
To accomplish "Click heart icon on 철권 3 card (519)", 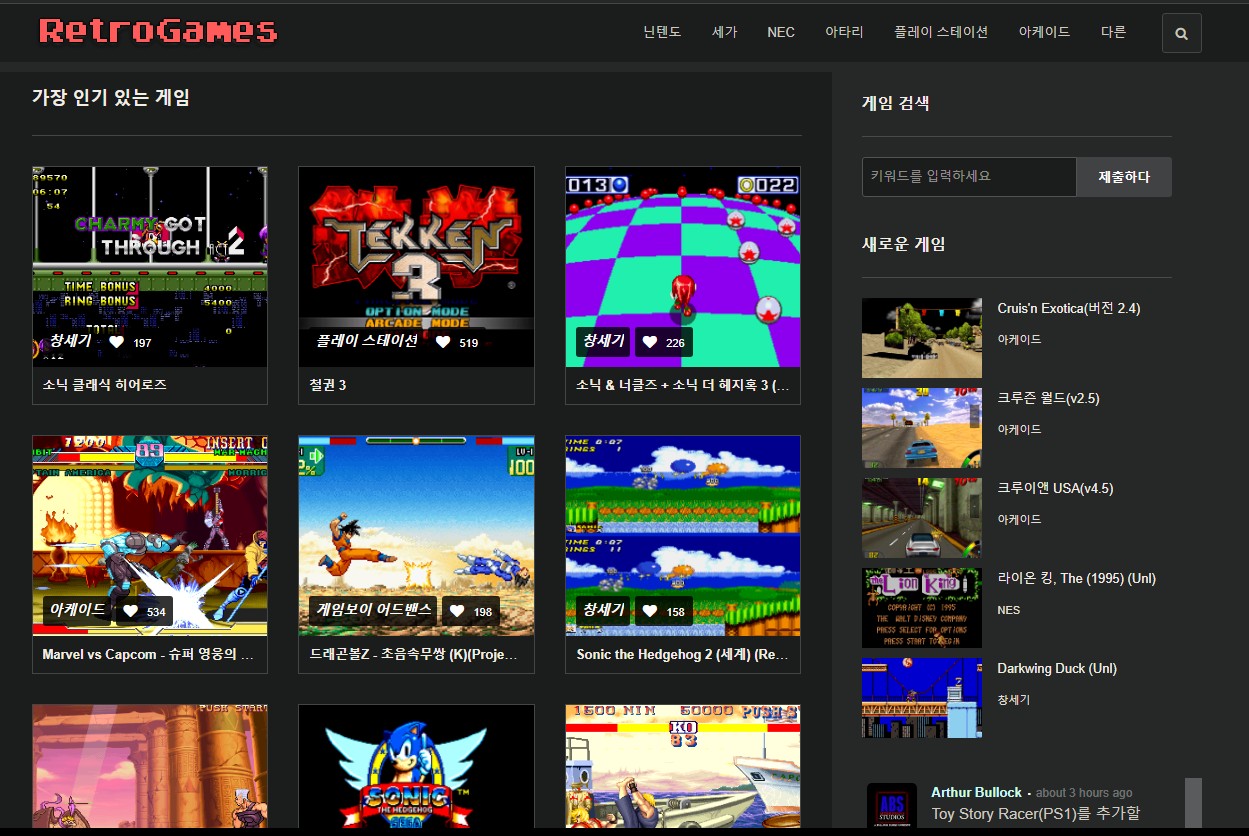I will [x=443, y=342].
